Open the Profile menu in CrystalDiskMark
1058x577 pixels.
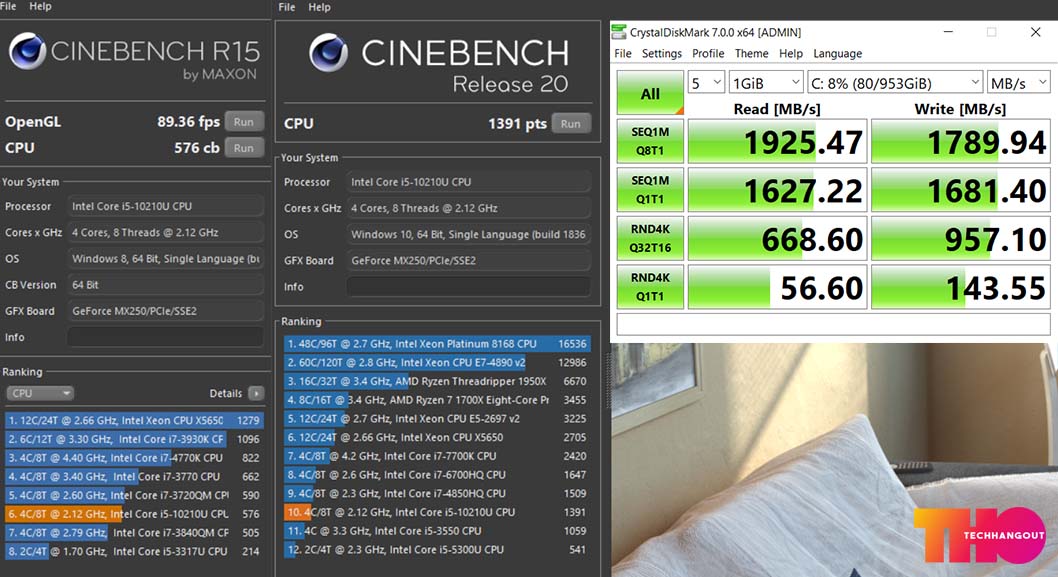(708, 53)
